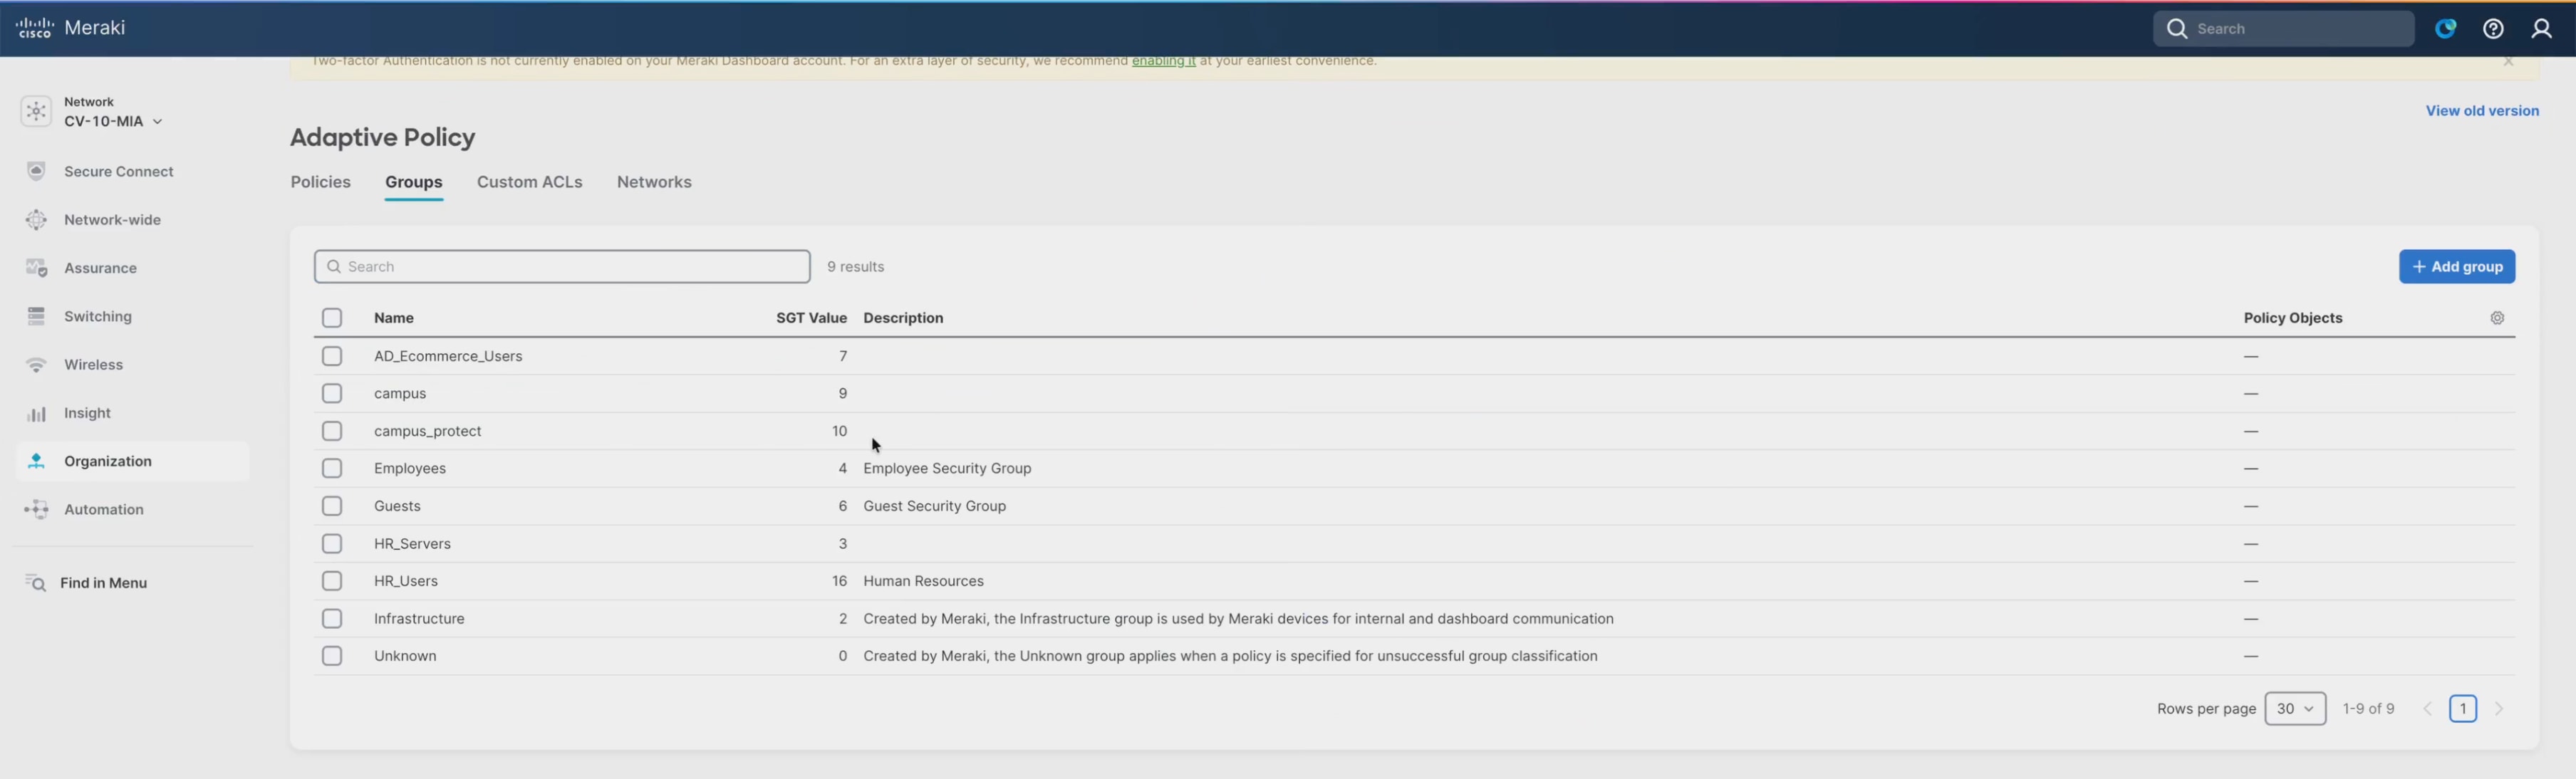
Task: Click the Wireless wifi icon
Action: click(36, 365)
